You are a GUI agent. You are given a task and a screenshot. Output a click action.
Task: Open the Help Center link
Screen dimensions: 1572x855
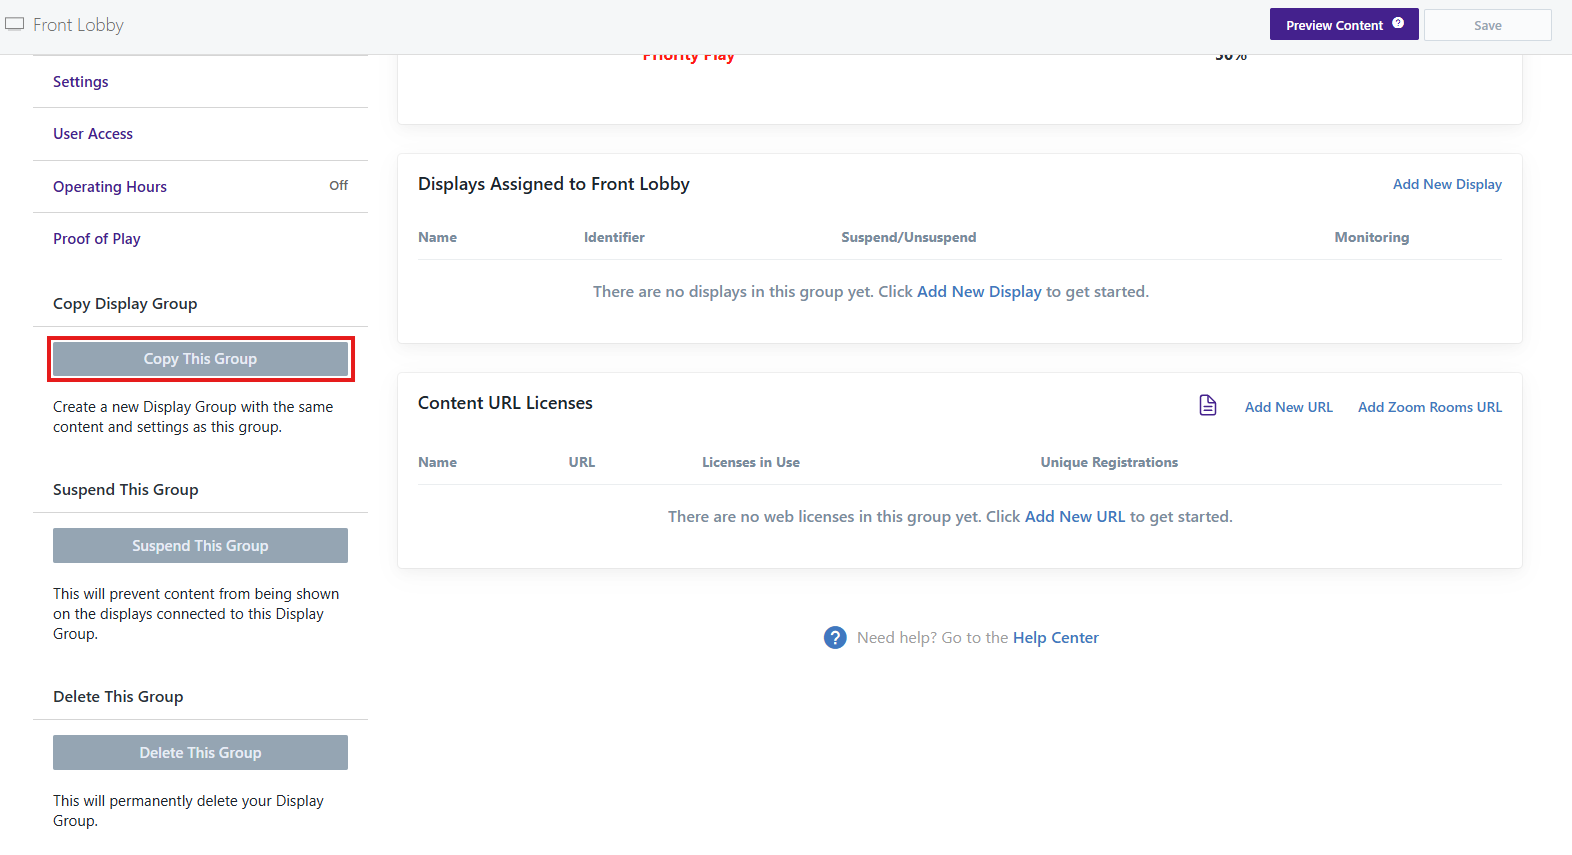(x=1056, y=638)
